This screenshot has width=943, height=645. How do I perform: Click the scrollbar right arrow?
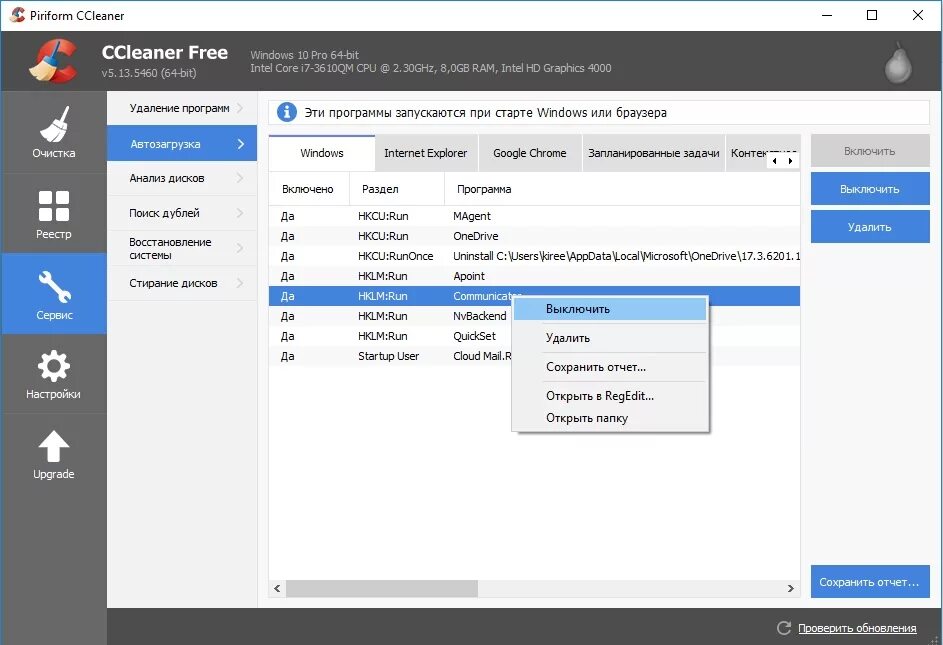point(791,588)
